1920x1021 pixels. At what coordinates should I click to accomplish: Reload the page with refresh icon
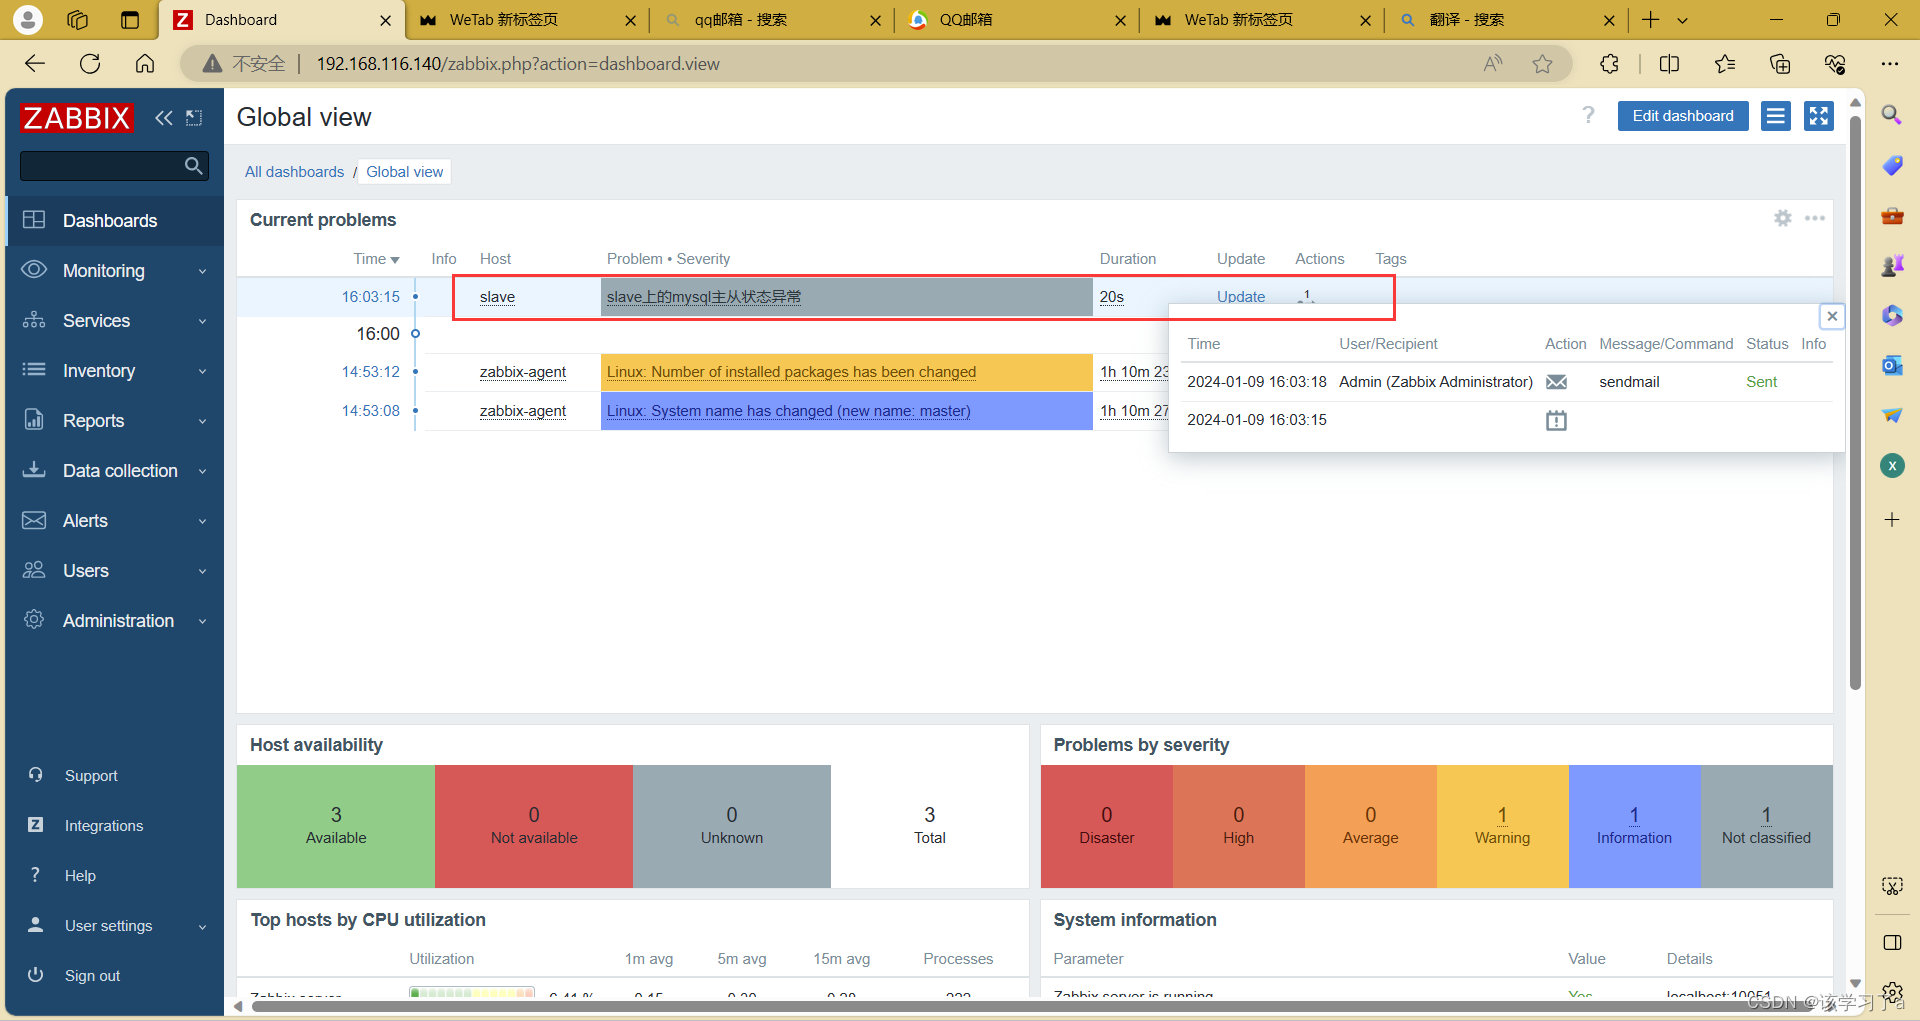(90, 64)
